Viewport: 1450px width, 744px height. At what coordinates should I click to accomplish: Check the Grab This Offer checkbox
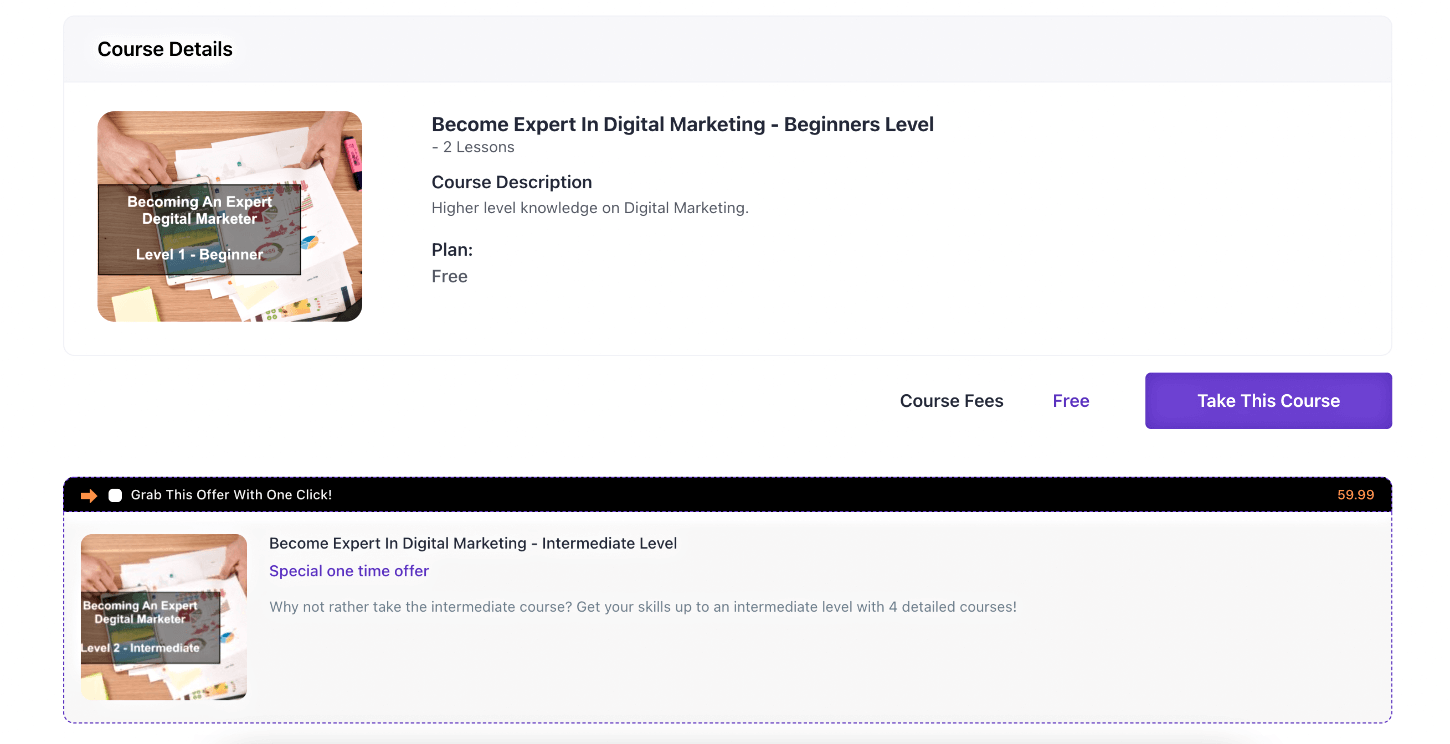[115, 495]
